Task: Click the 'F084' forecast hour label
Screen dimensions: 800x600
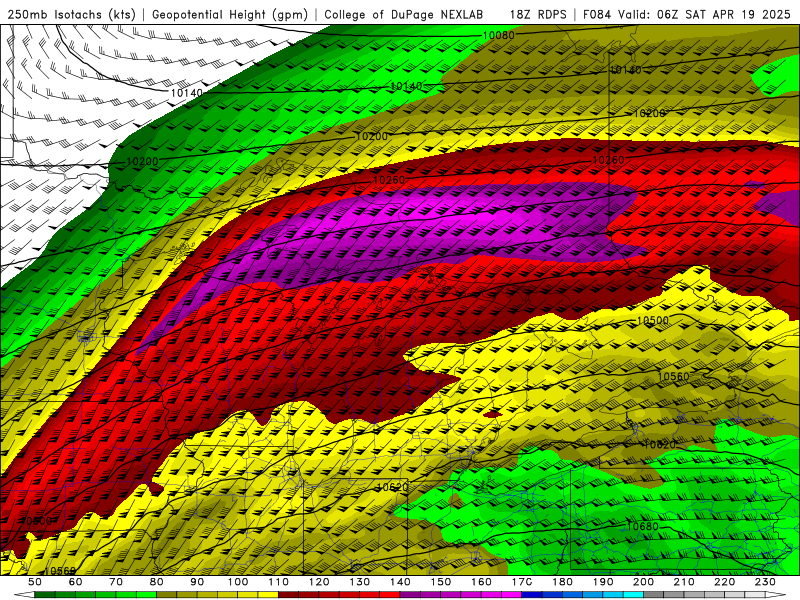Action: (x=598, y=14)
